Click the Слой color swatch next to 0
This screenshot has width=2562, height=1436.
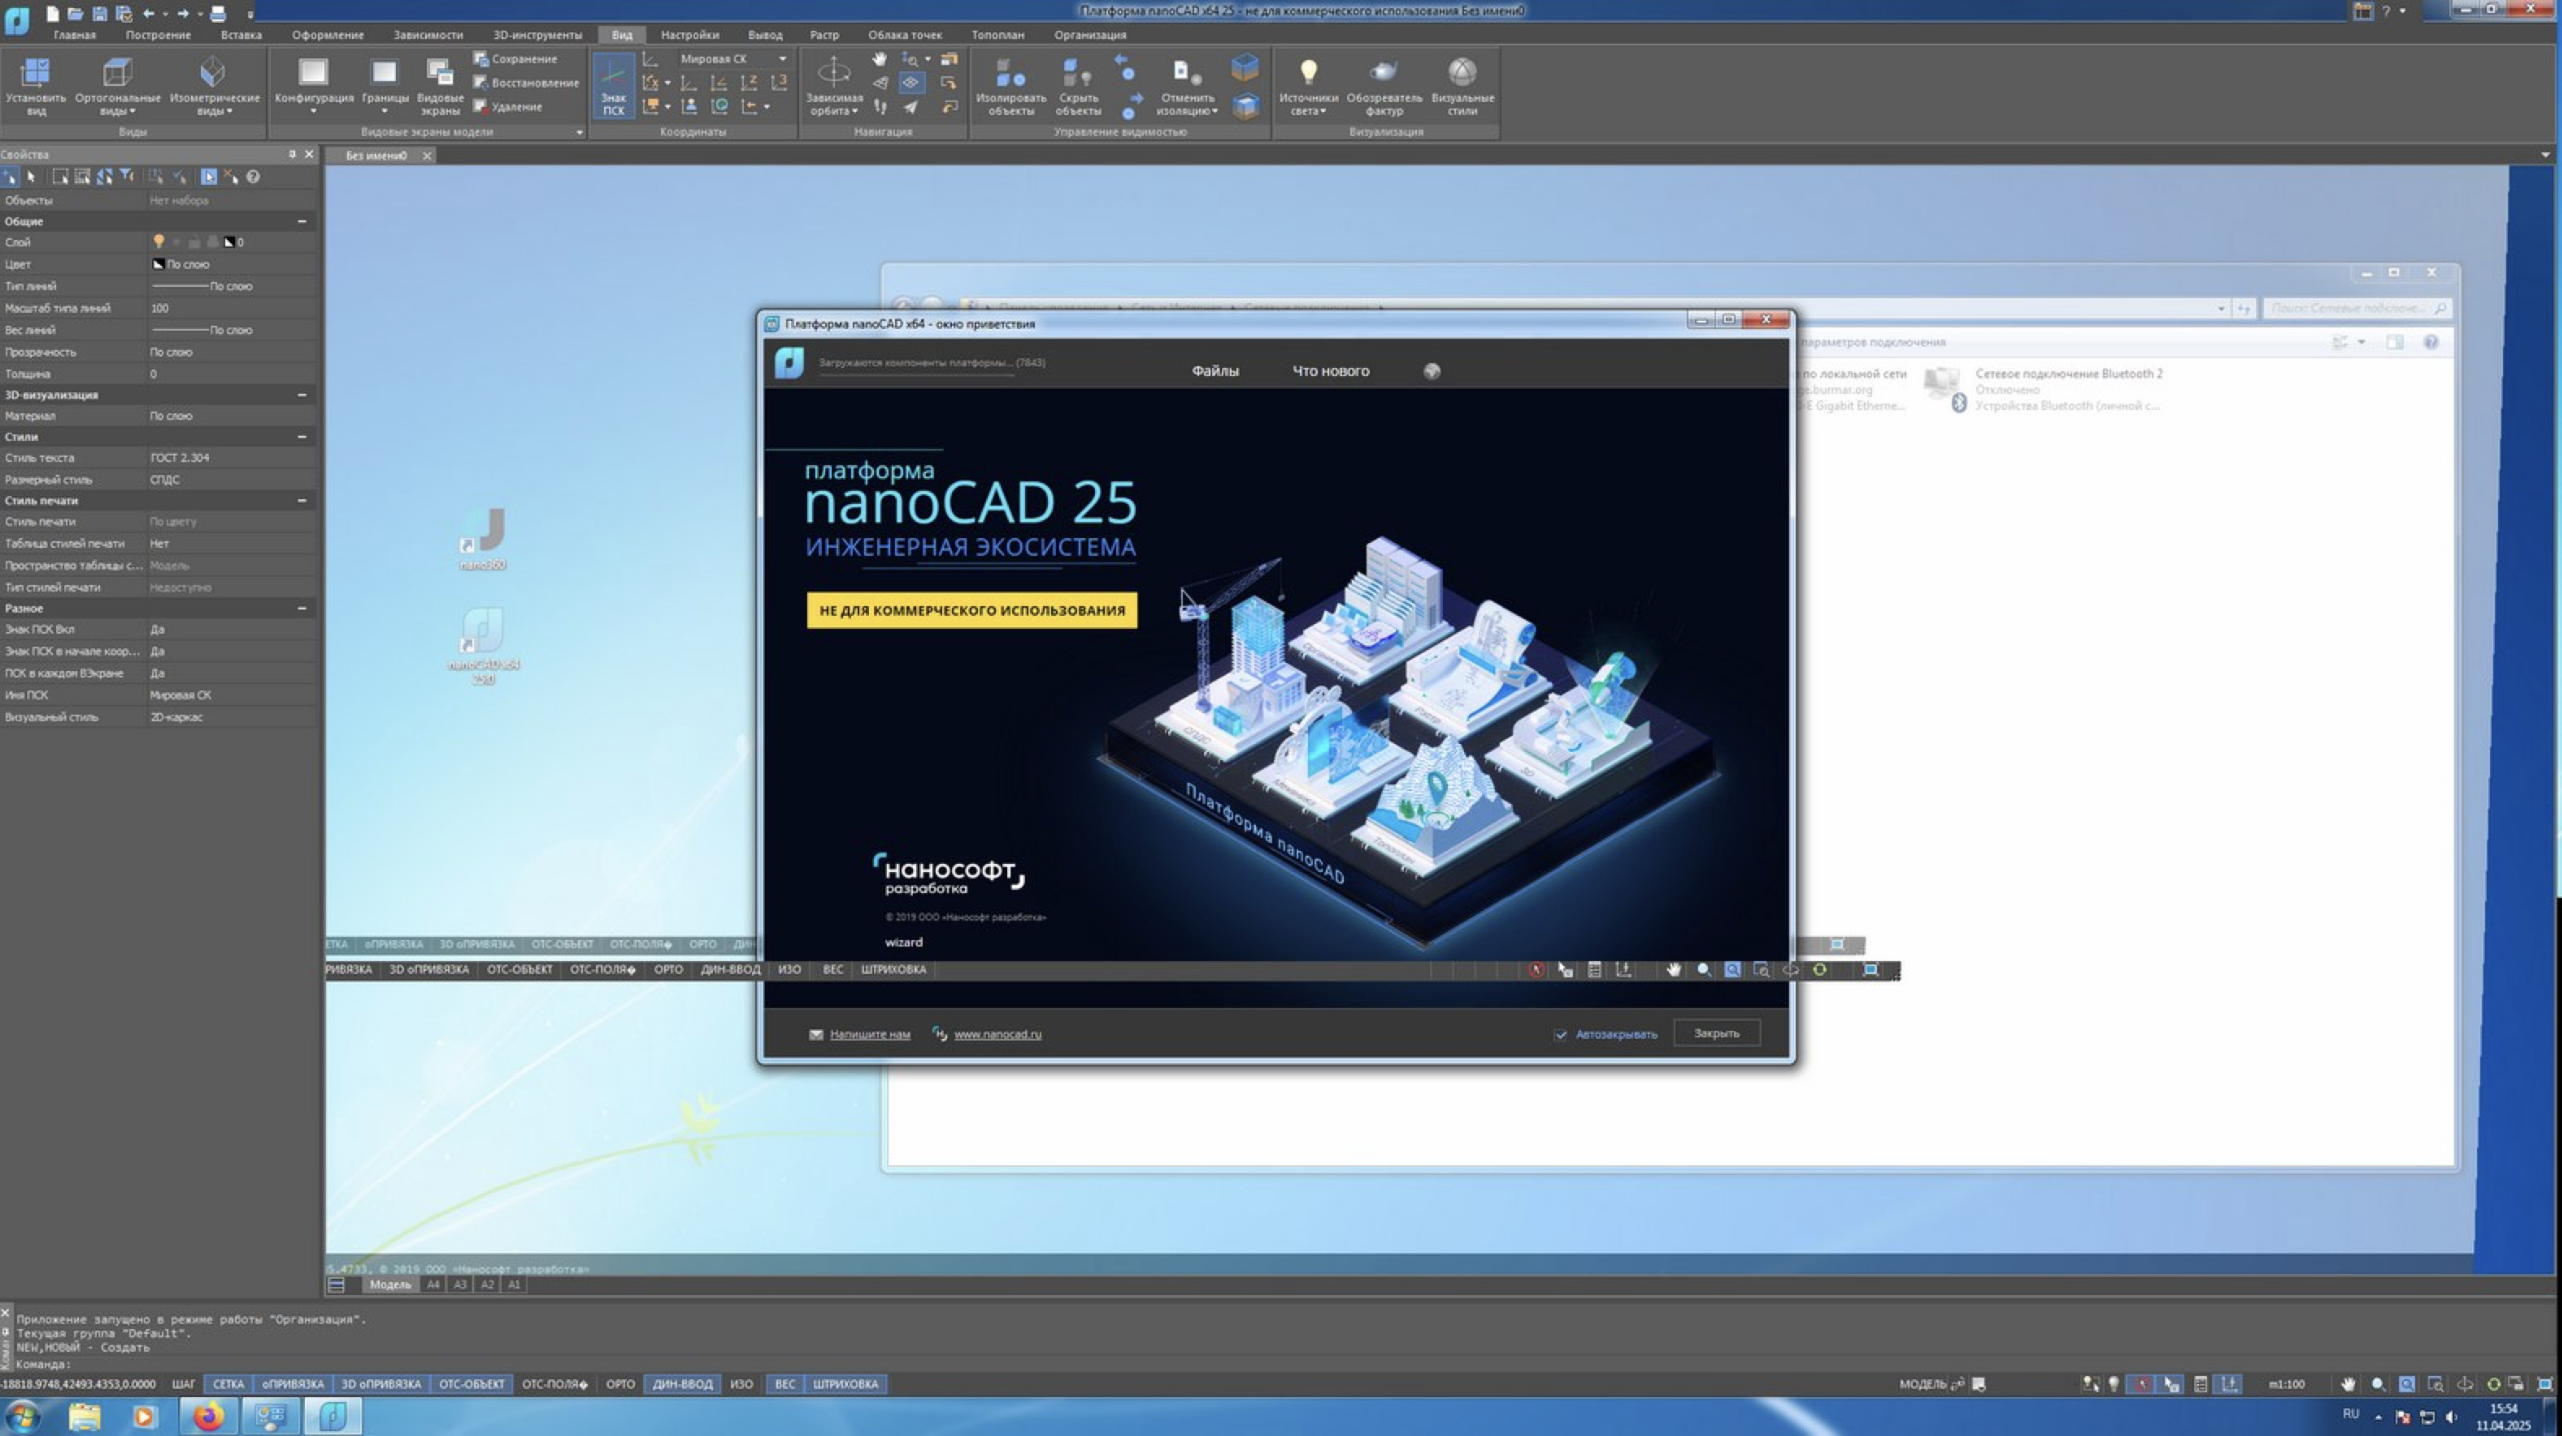(229, 242)
